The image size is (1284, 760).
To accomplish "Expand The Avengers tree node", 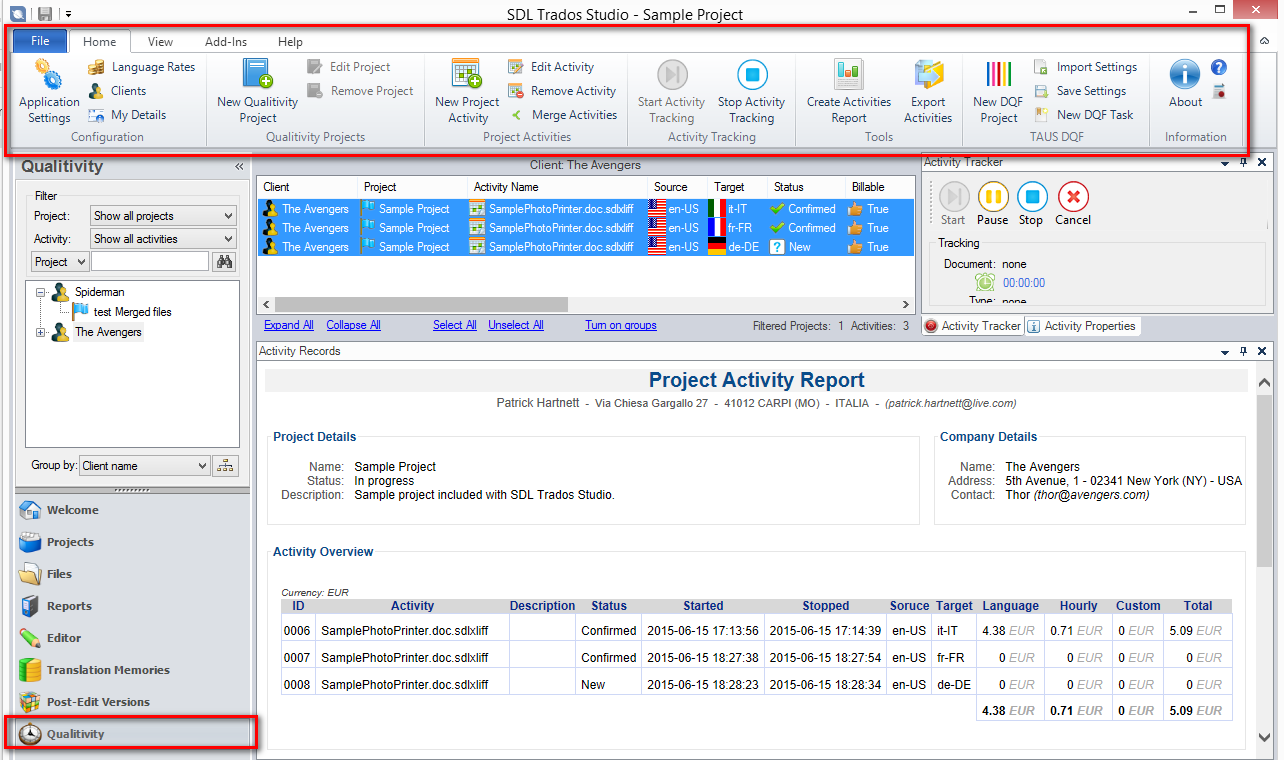I will 41,332.
